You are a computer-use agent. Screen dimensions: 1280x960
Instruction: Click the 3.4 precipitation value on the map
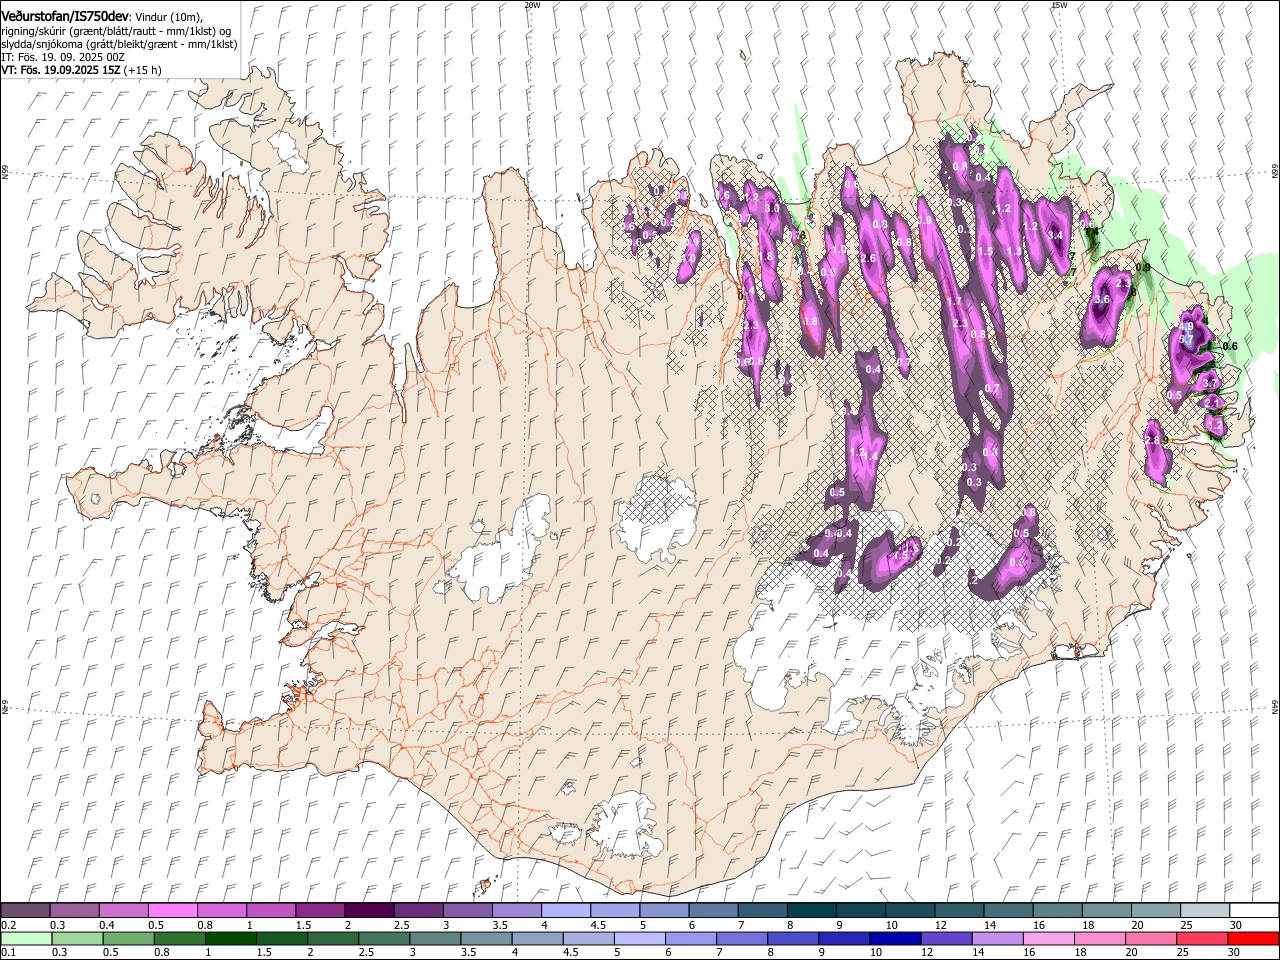[1054, 235]
